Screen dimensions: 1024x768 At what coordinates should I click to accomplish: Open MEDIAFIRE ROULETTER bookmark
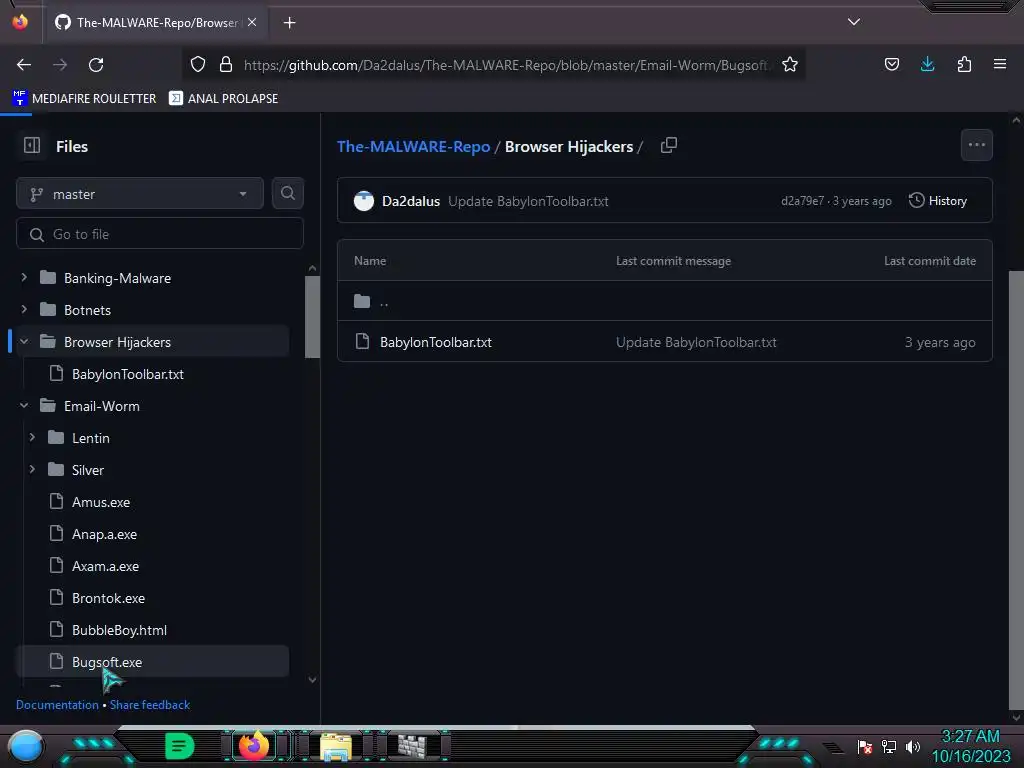click(x=84, y=99)
